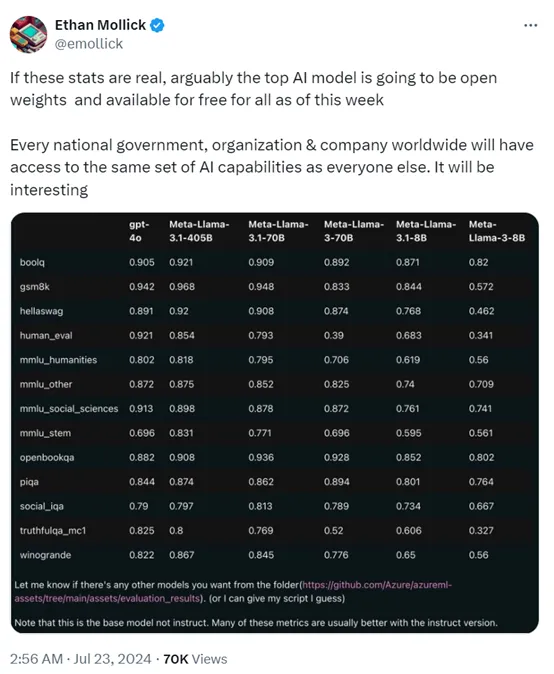Click the 2:56 AM · Jul 23, 2024 timestamp

(x=81, y=659)
